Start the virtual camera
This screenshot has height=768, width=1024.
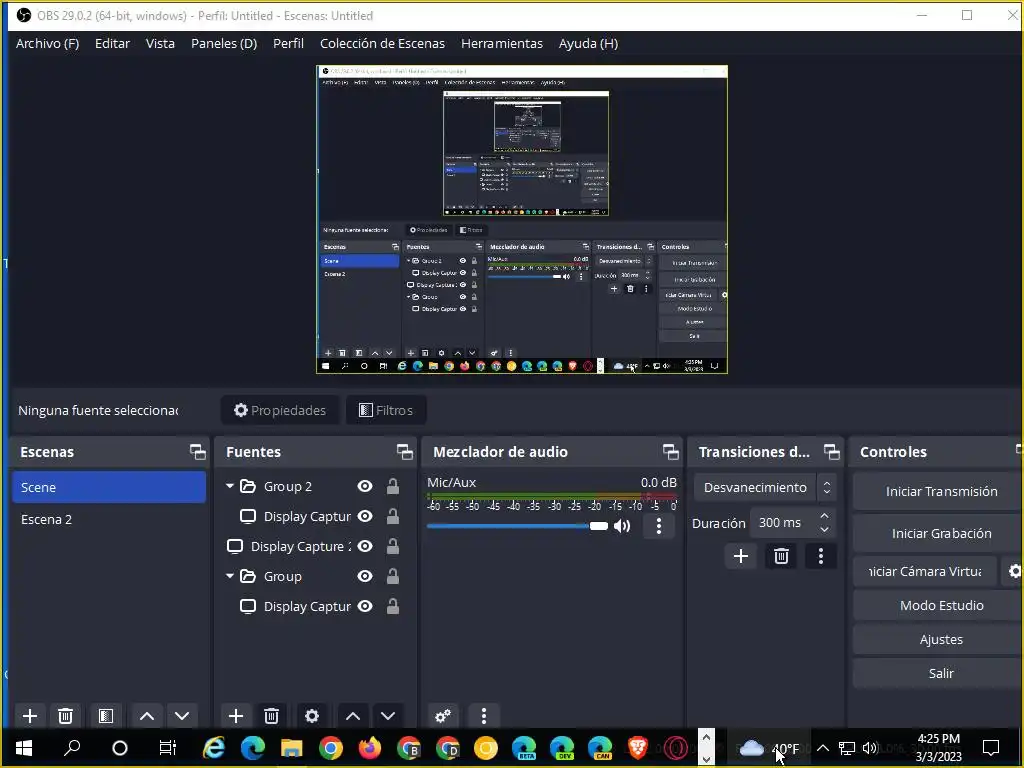pos(925,571)
